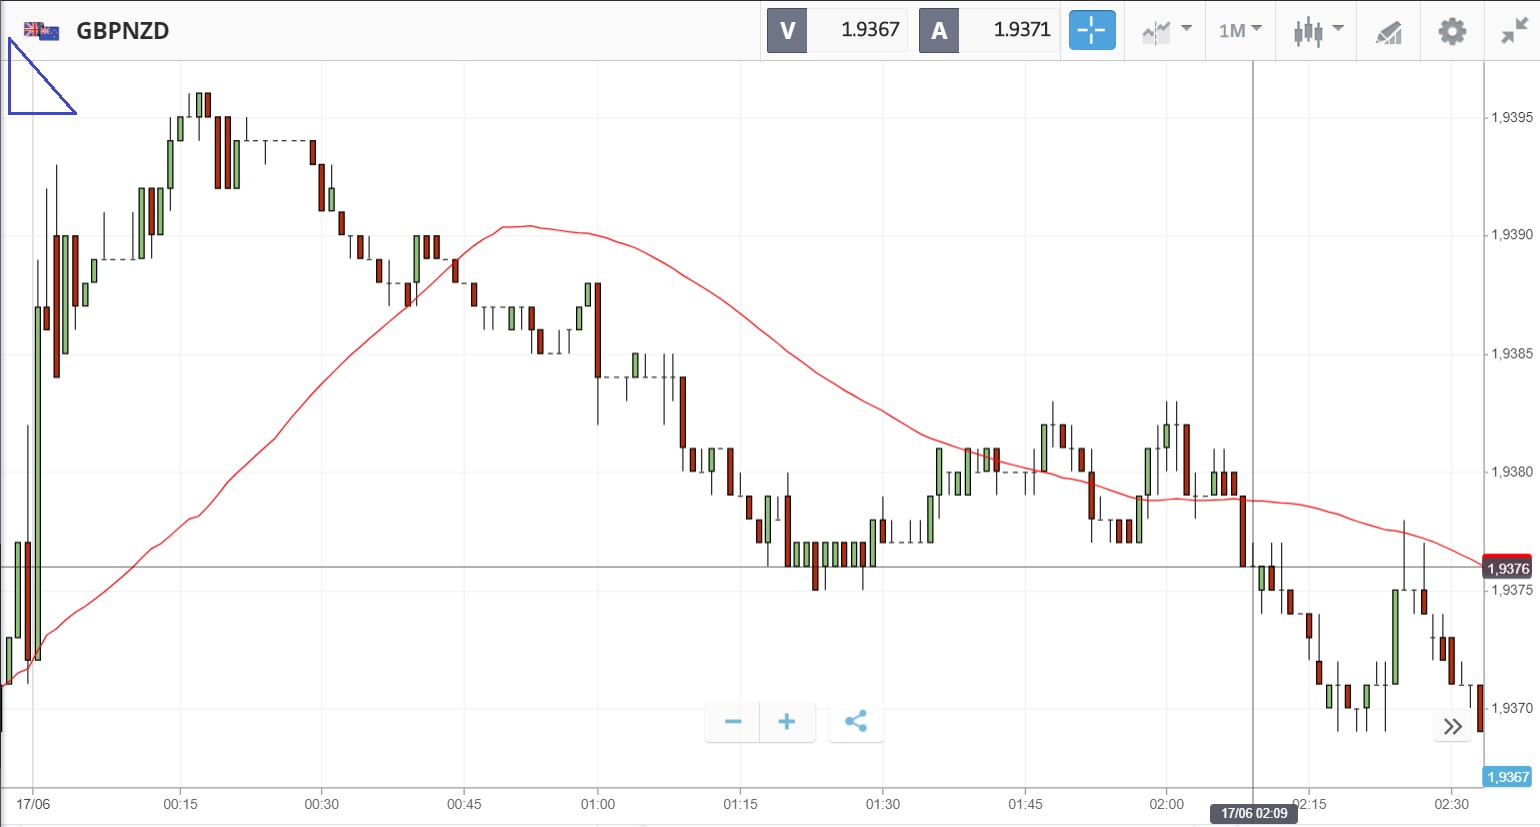Open chart settings gear
1540x827 pixels.
coord(1452,31)
